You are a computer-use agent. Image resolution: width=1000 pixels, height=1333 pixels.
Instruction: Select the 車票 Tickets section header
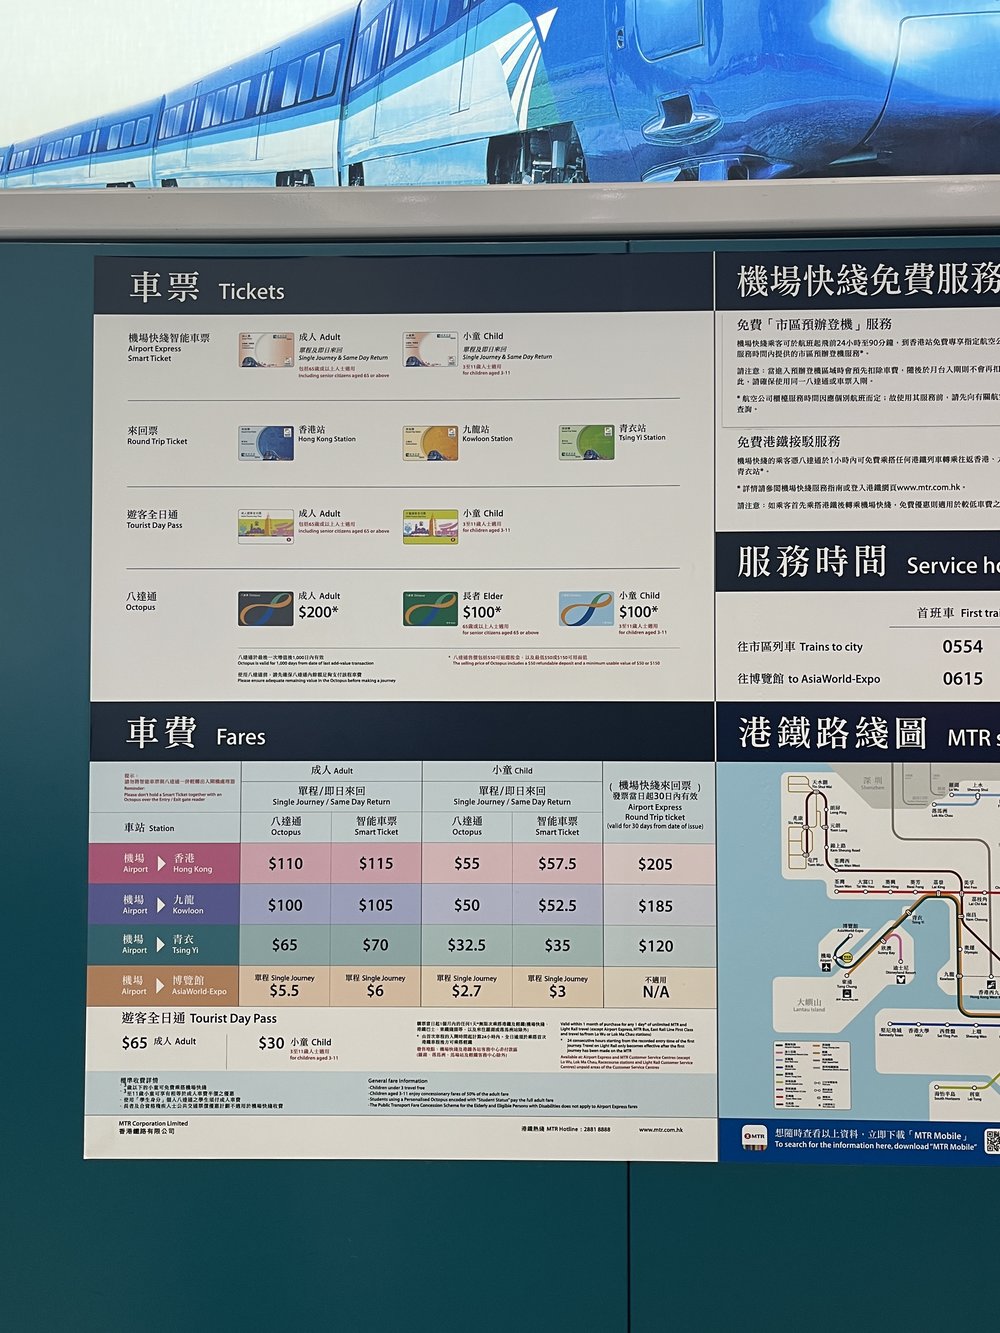tap(206, 289)
